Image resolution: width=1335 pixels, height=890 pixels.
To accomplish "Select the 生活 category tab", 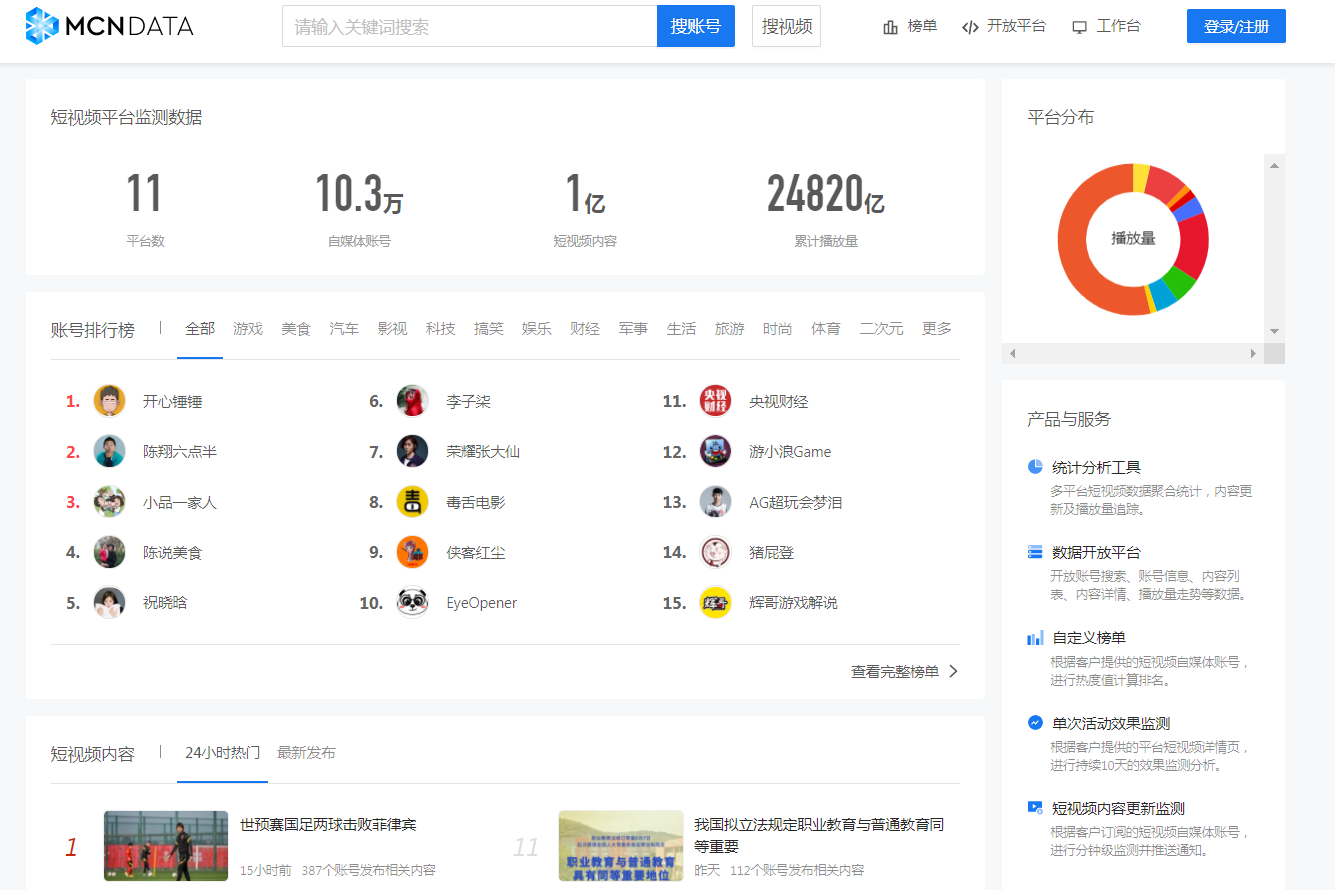I will pyautogui.click(x=681, y=329).
